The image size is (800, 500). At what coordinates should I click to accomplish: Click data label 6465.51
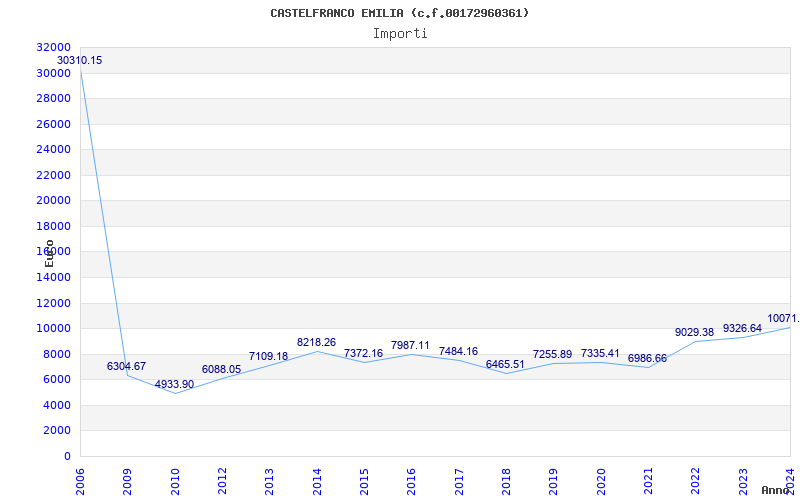coord(505,364)
